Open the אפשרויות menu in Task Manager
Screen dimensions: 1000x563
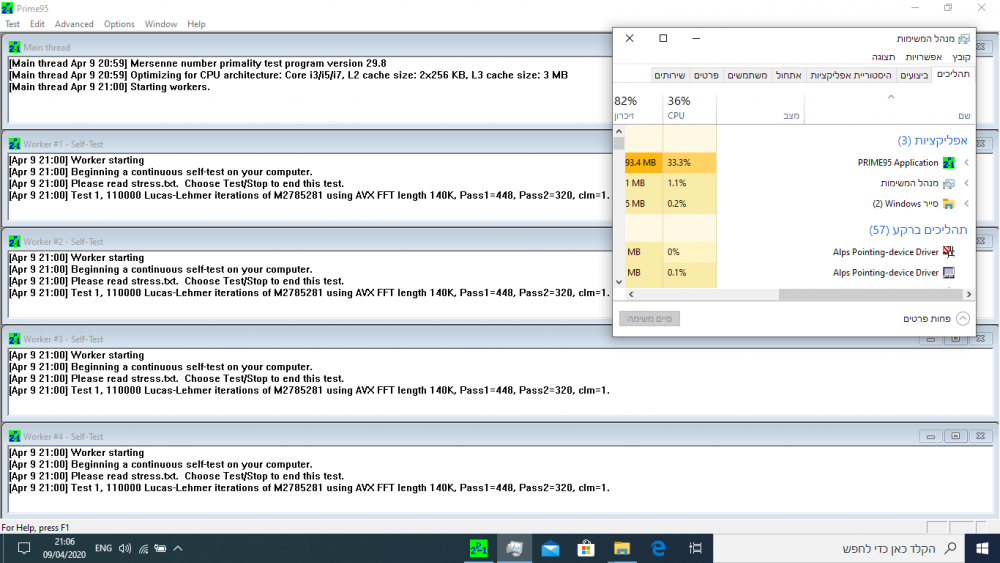pyautogui.click(x=923, y=57)
